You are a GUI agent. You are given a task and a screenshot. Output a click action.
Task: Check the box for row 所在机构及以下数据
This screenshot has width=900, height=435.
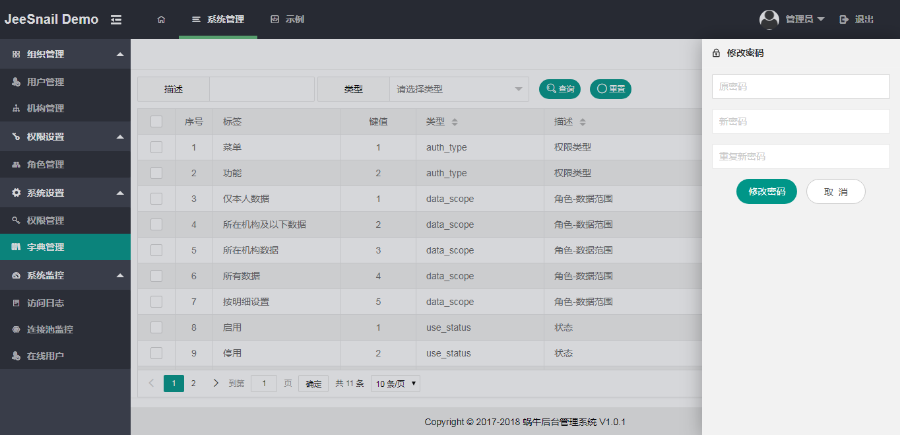pyautogui.click(x=156, y=224)
